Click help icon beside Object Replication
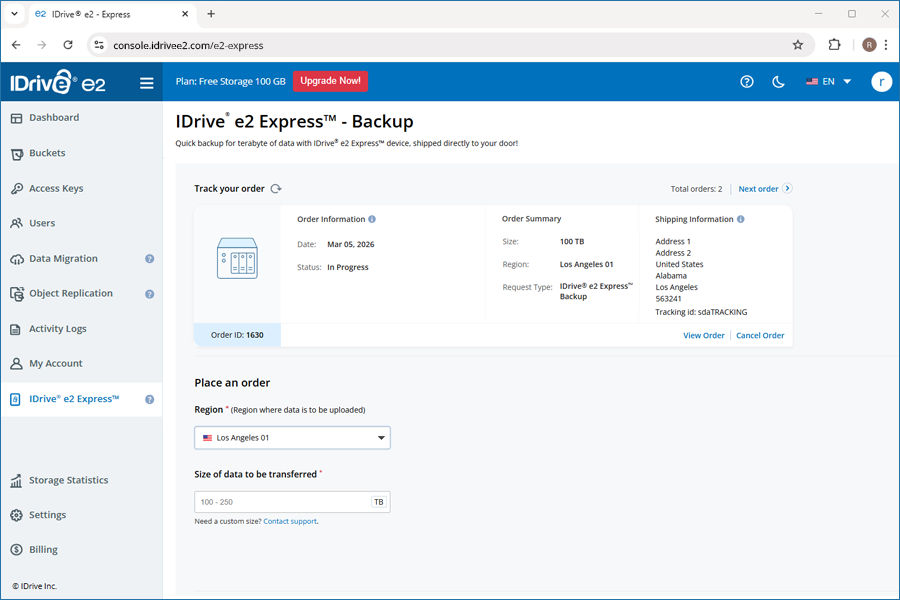The width and height of the screenshot is (900, 600). pos(149,294)
